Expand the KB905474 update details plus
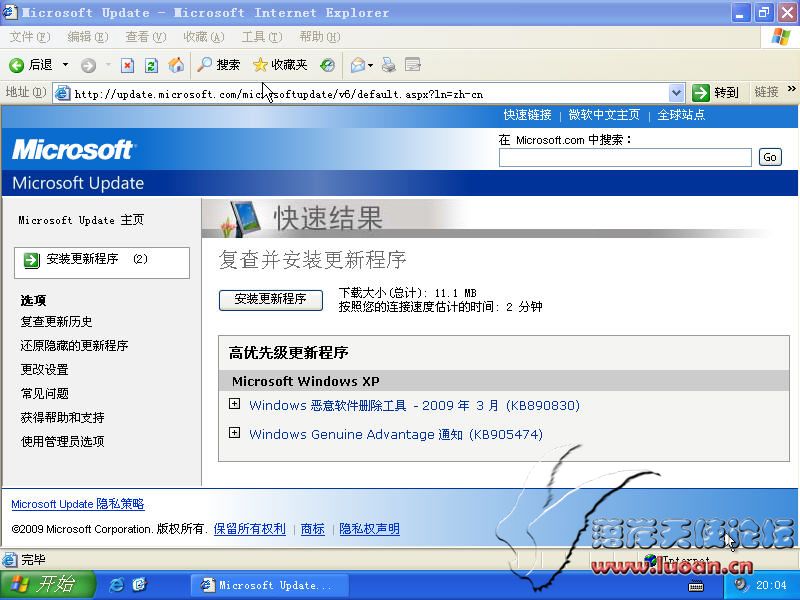 (x=234, y=433)
